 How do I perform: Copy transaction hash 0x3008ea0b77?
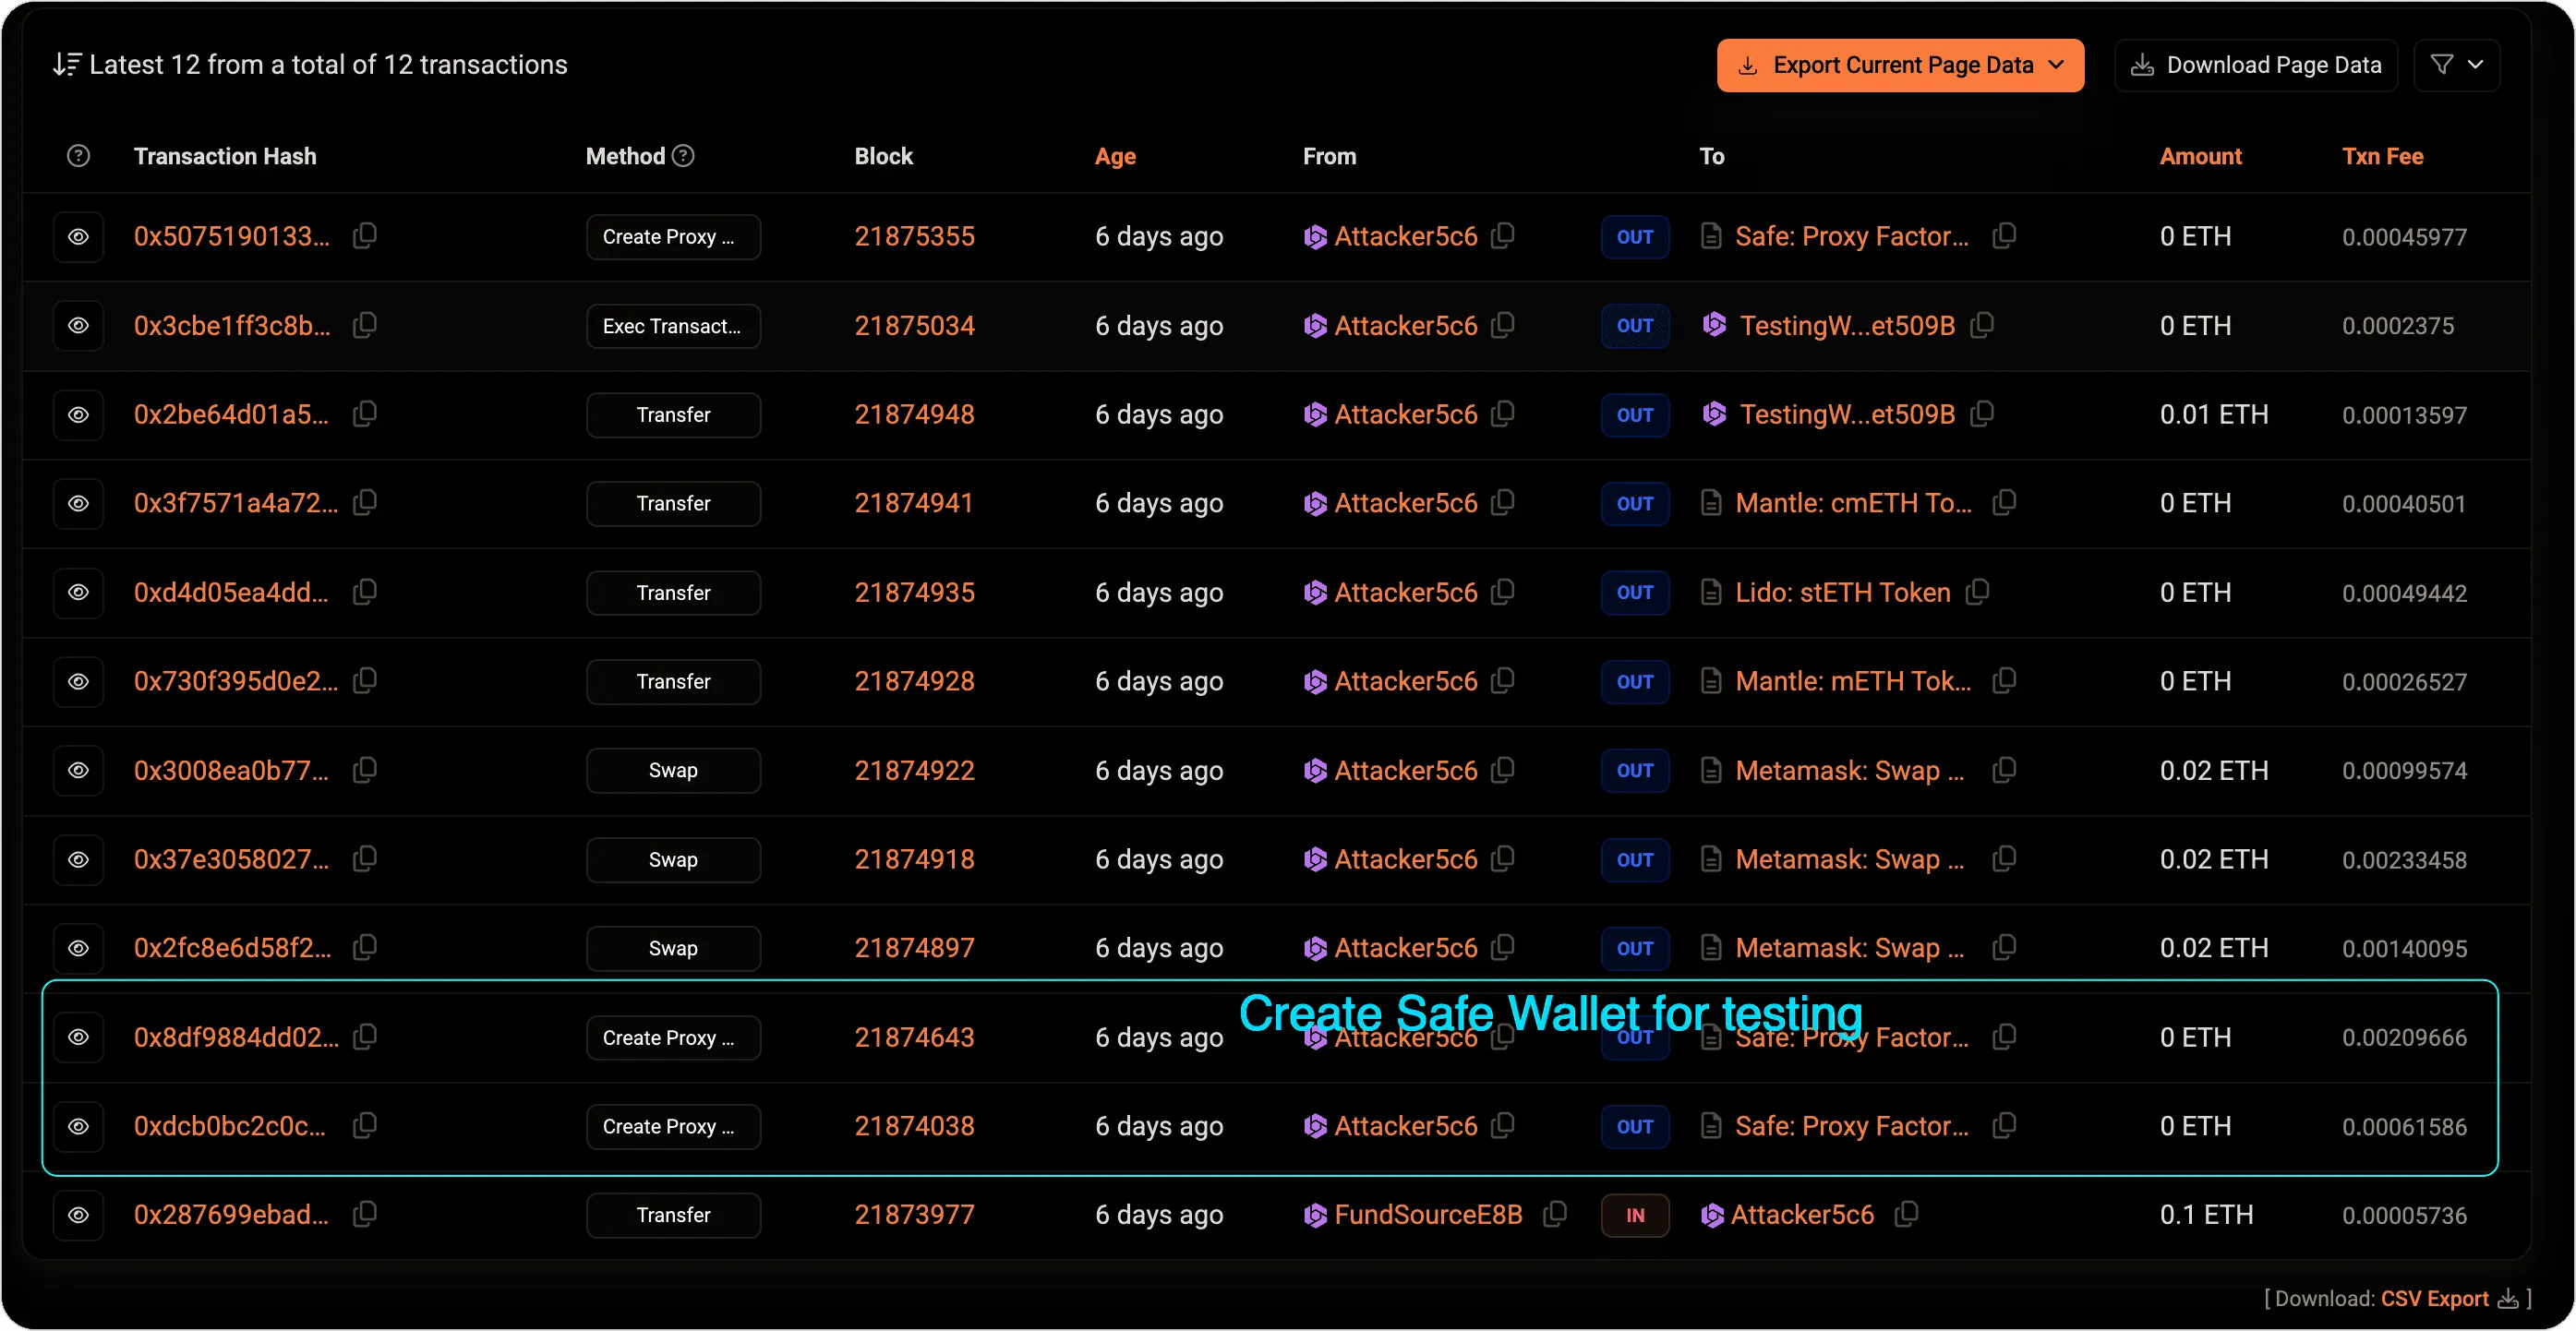pos(365,770)
